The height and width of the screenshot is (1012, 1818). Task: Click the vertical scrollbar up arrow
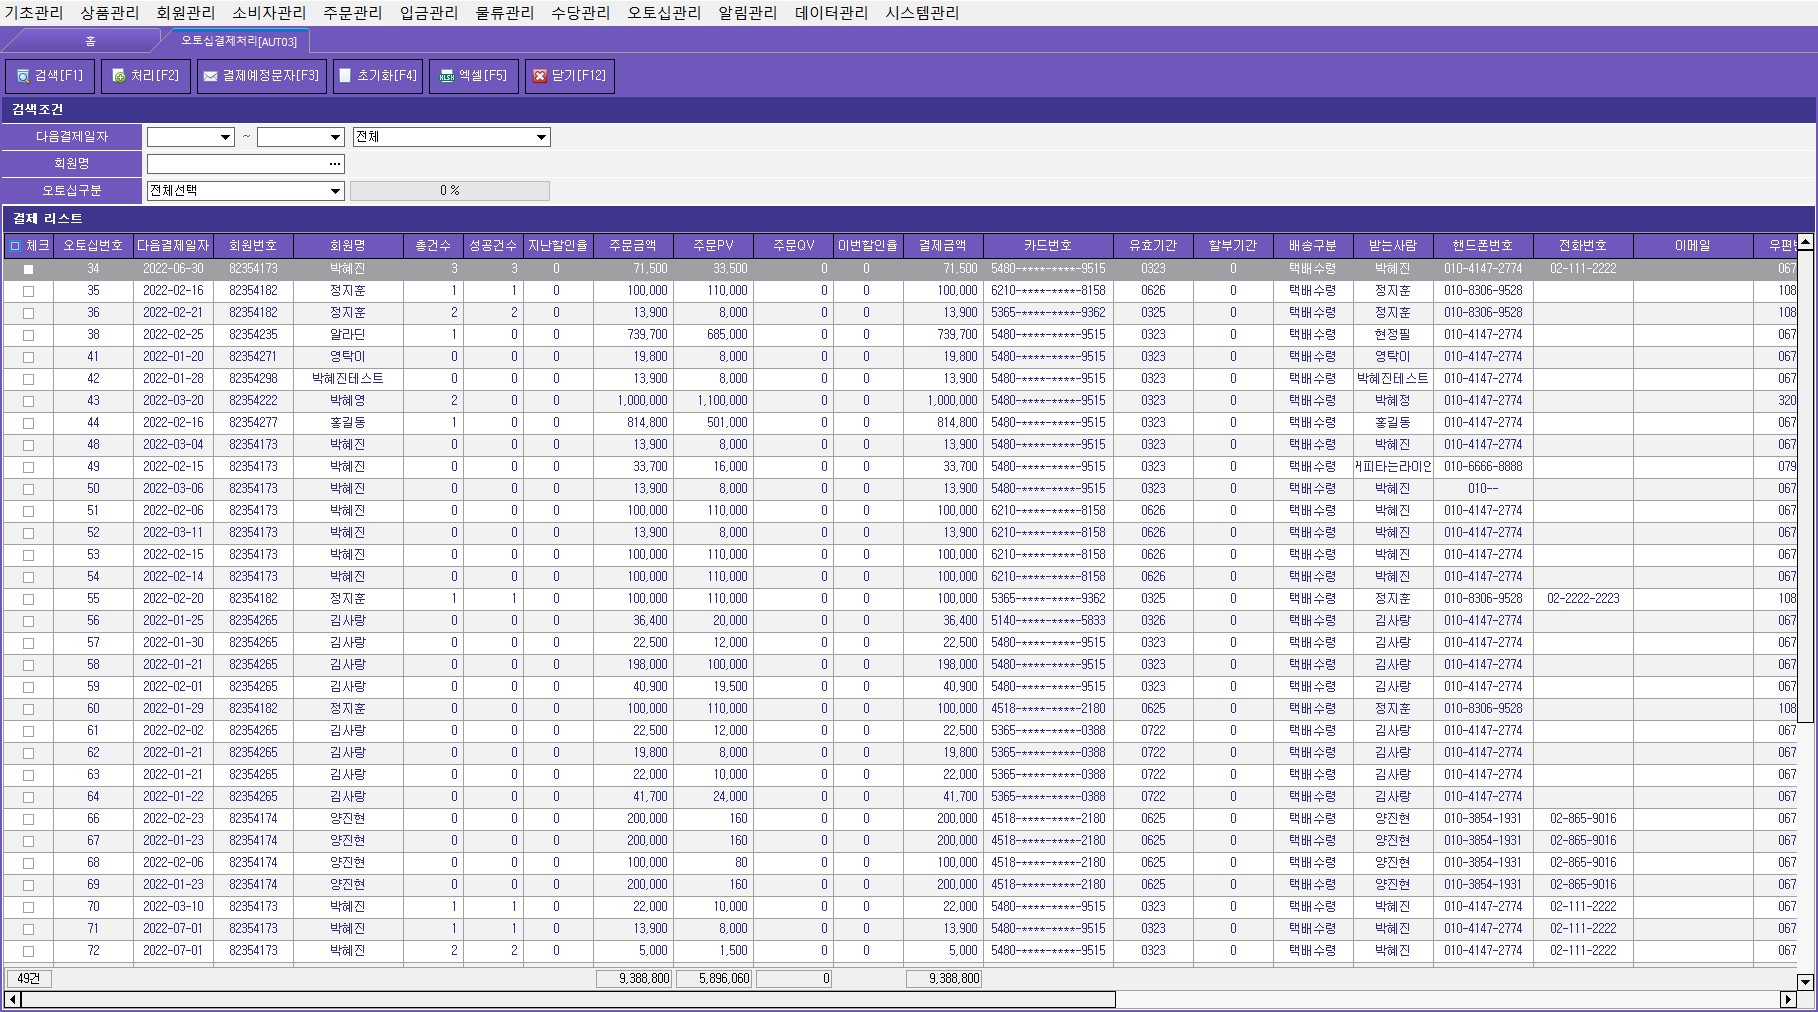click(1805, 242)
